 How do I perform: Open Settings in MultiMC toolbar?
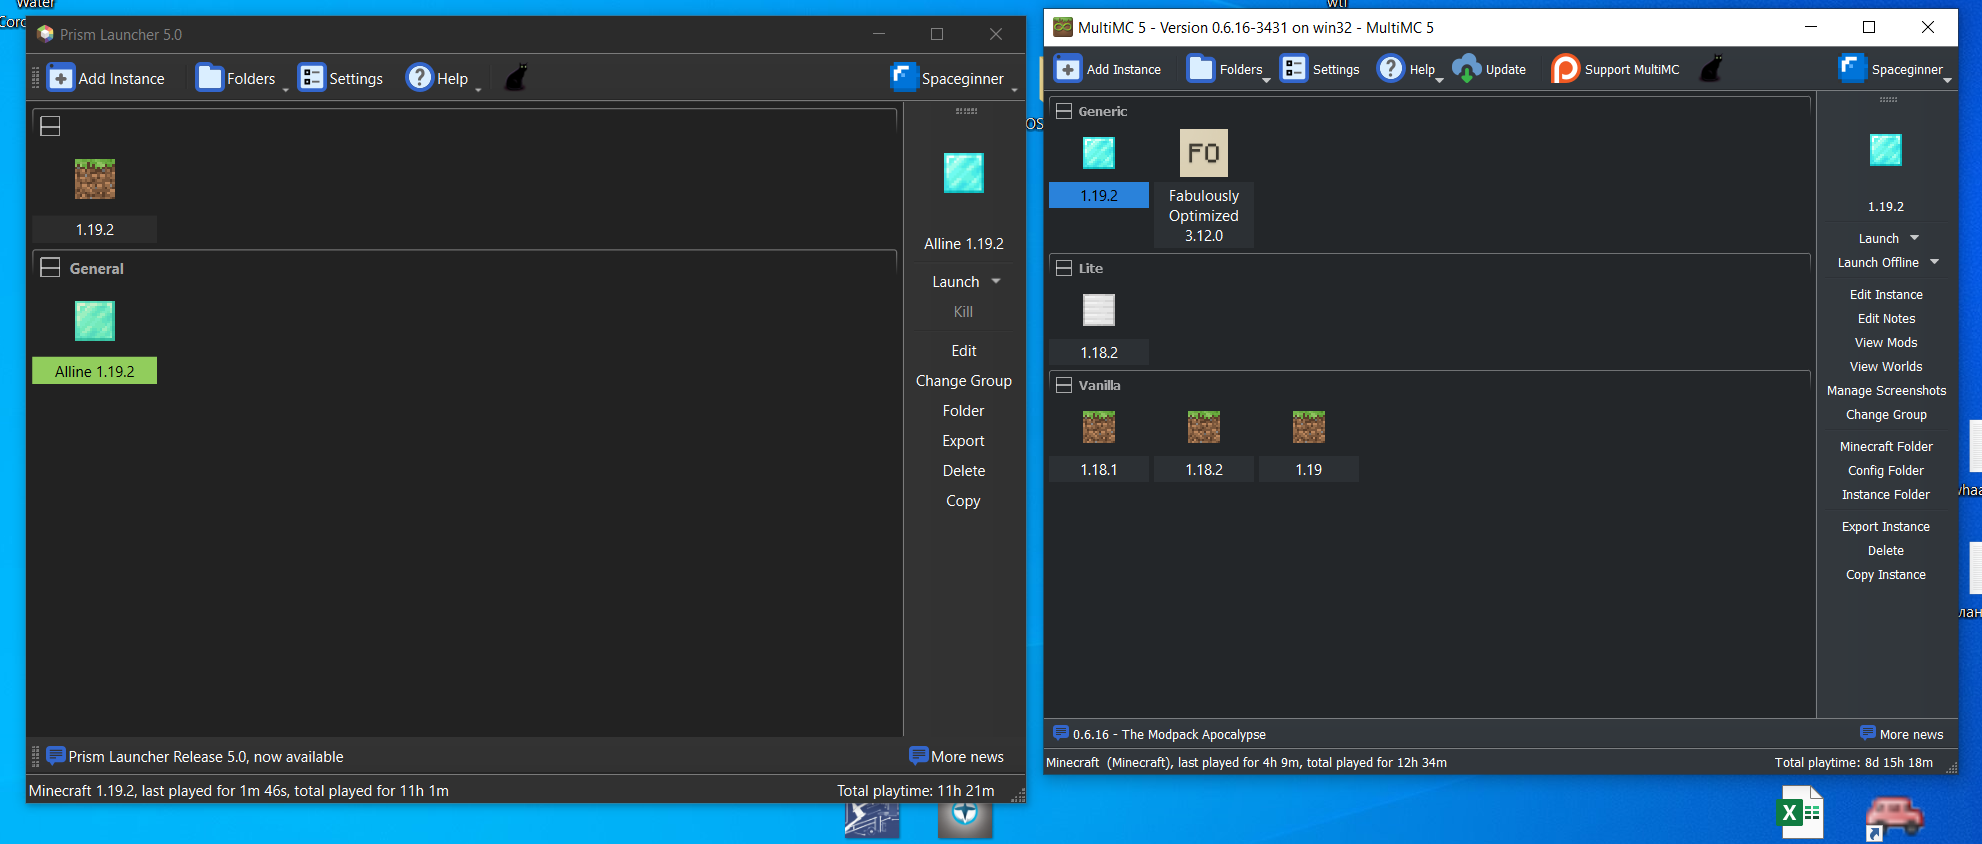[x=1321, y=69]
